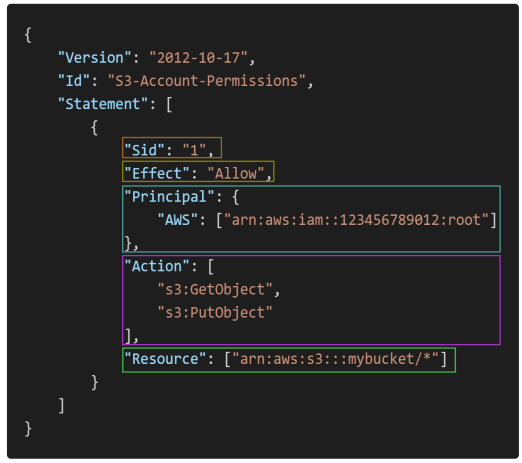This screenshot has height=463, width=522.
Task: Click the "AWS" key inside Principal
Action: (x=177, y=220)
